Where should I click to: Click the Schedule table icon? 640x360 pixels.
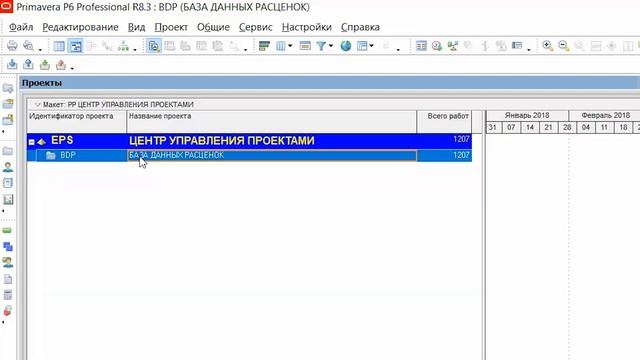click(421, 46)
